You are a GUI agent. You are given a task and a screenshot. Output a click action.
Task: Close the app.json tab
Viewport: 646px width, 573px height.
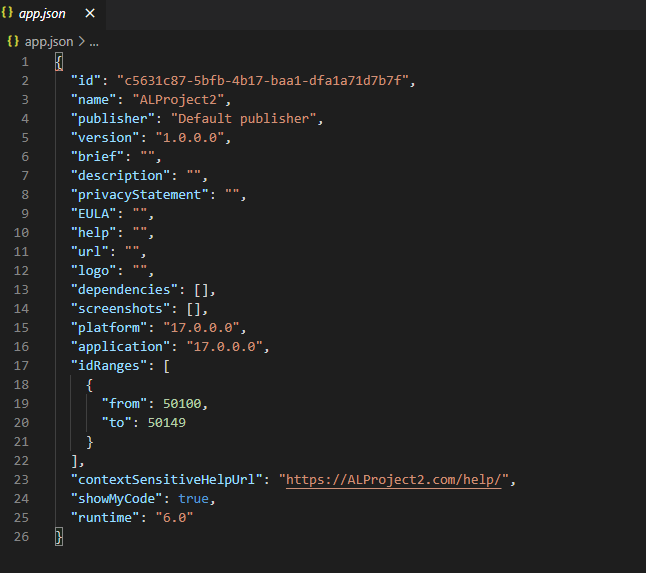pos(90,14)
